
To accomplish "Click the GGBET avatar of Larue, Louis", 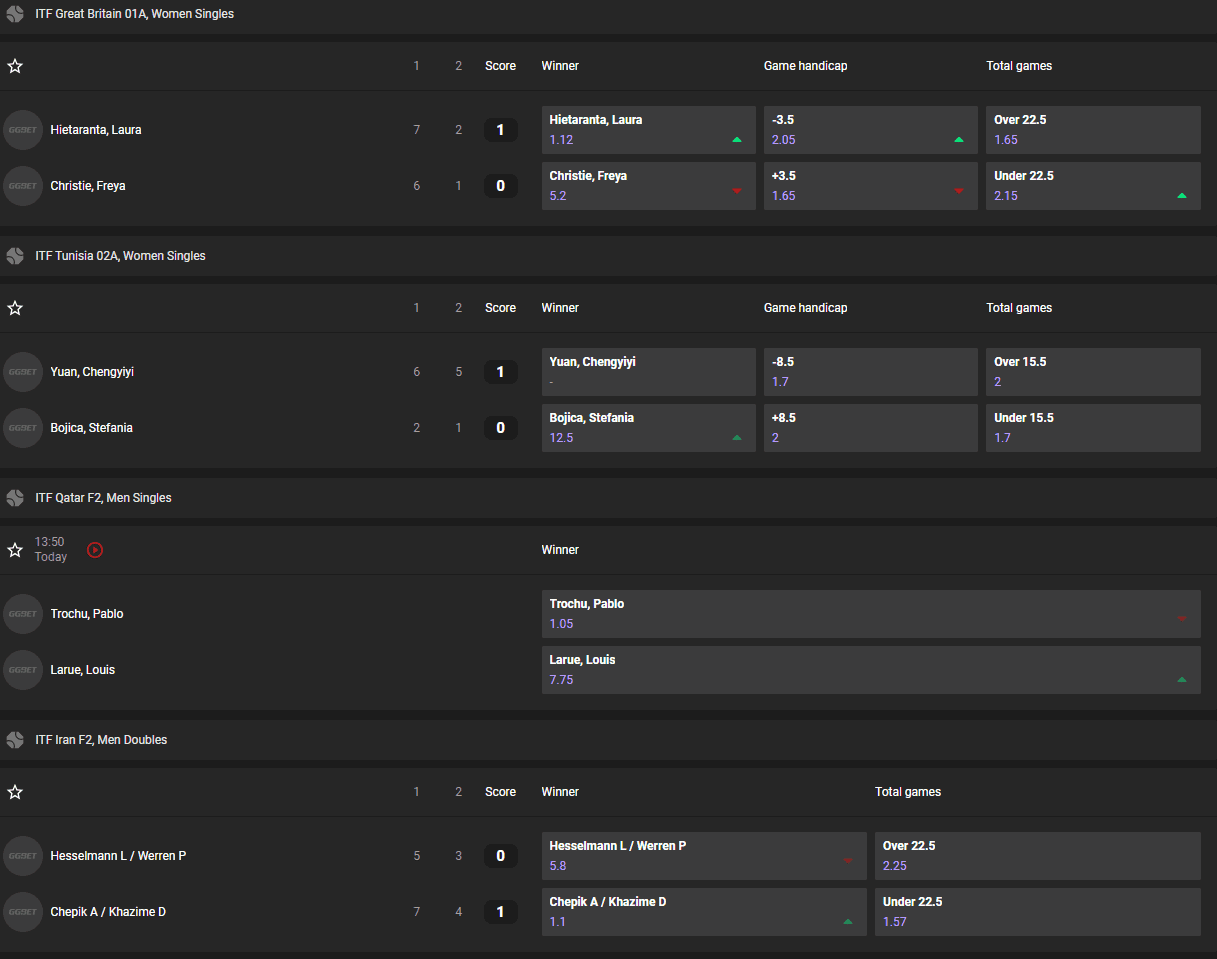I will point(23,670).
